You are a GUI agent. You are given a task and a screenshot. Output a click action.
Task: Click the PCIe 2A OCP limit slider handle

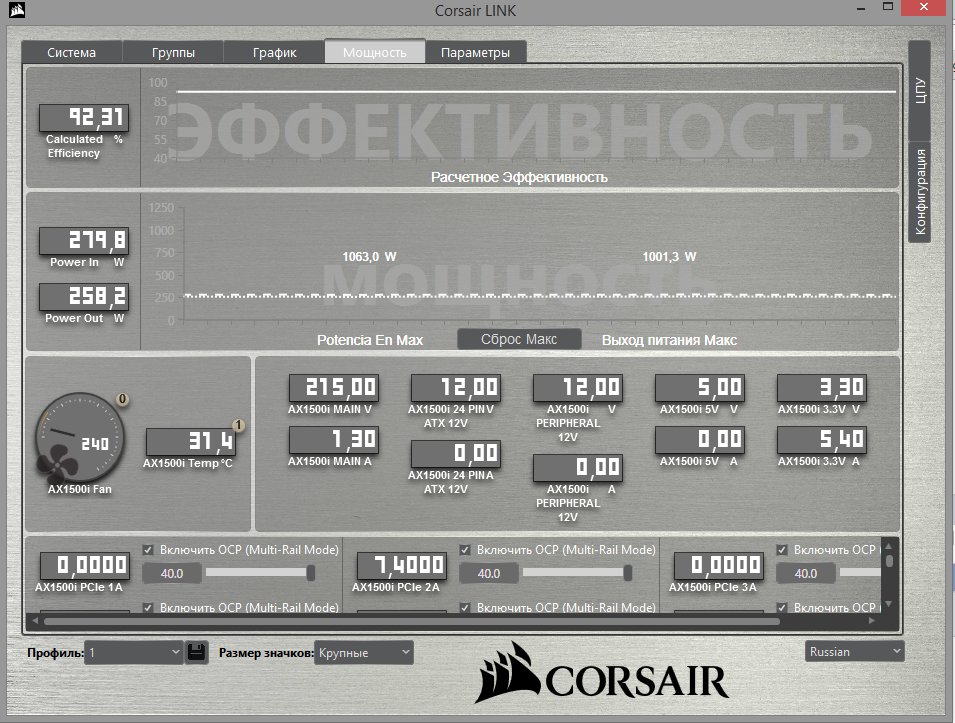point(627,573)
